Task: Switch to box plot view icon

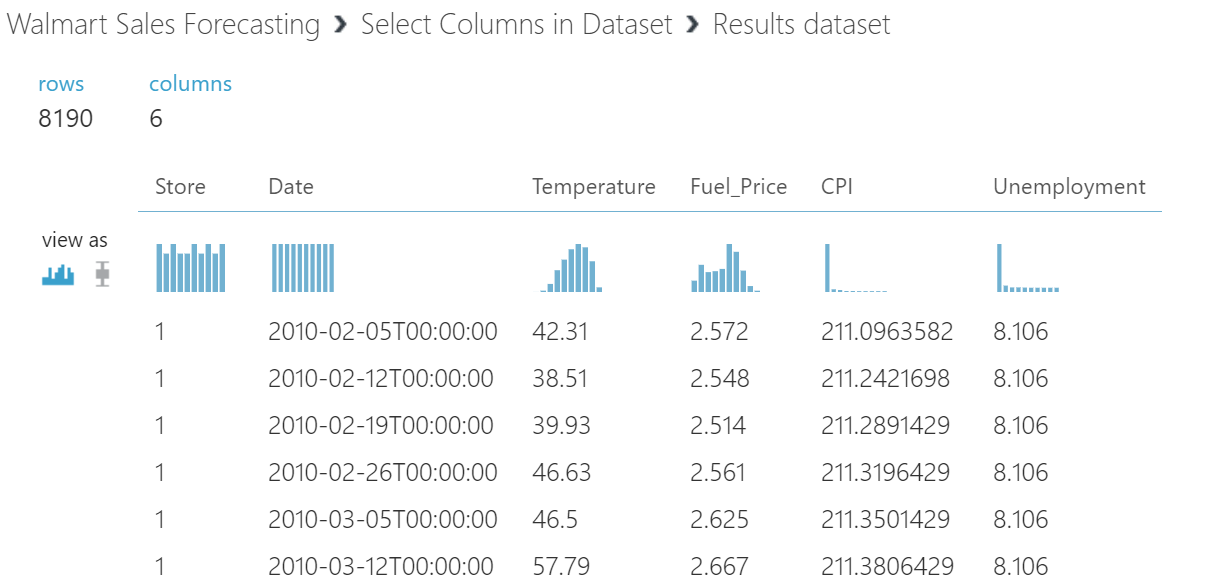Action: (x=101, y=274)
